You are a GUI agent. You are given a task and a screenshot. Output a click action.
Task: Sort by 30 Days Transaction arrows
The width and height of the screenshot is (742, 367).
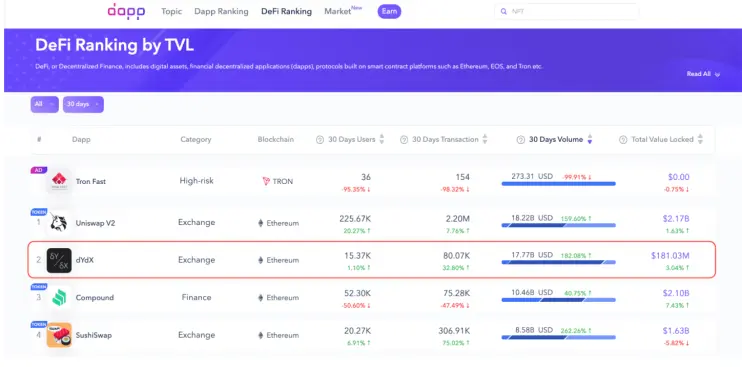[485, 140]
